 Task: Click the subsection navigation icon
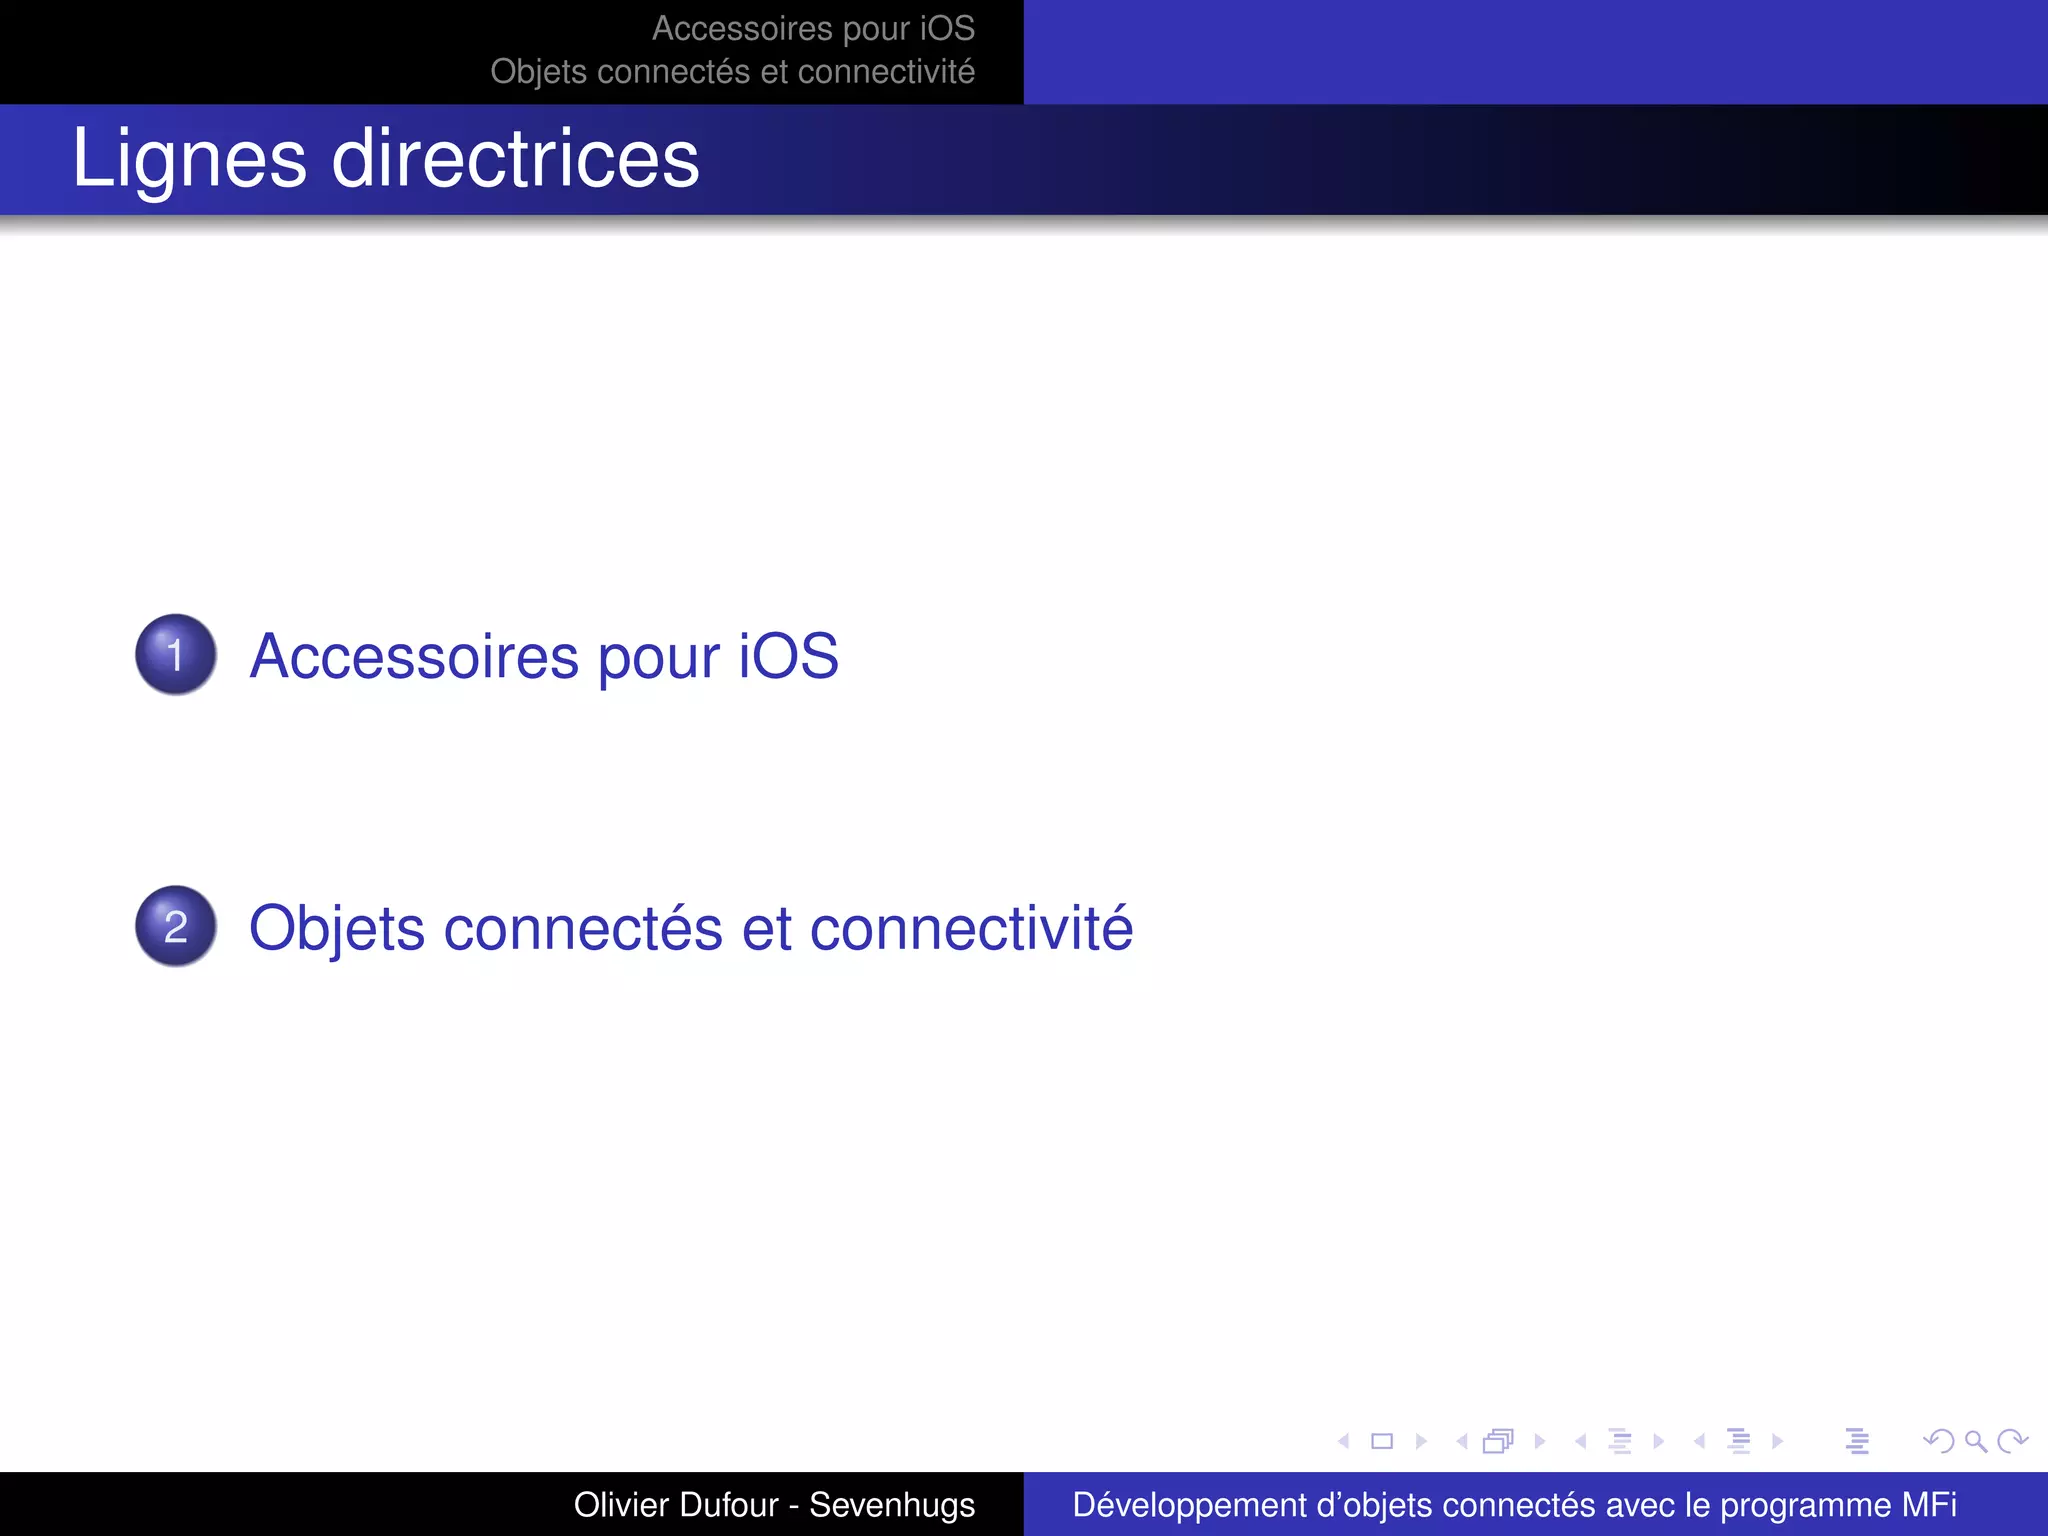[1620, 1441]
